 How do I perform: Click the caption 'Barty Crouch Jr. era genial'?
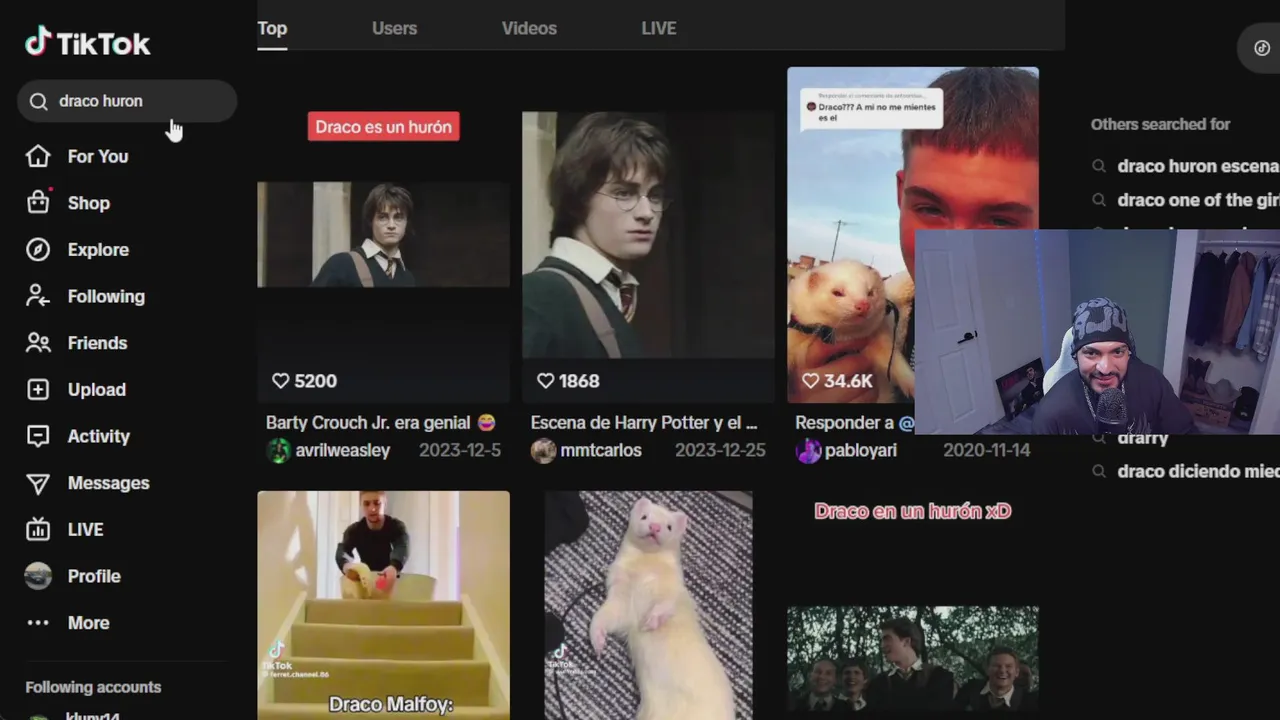[381, 423]
